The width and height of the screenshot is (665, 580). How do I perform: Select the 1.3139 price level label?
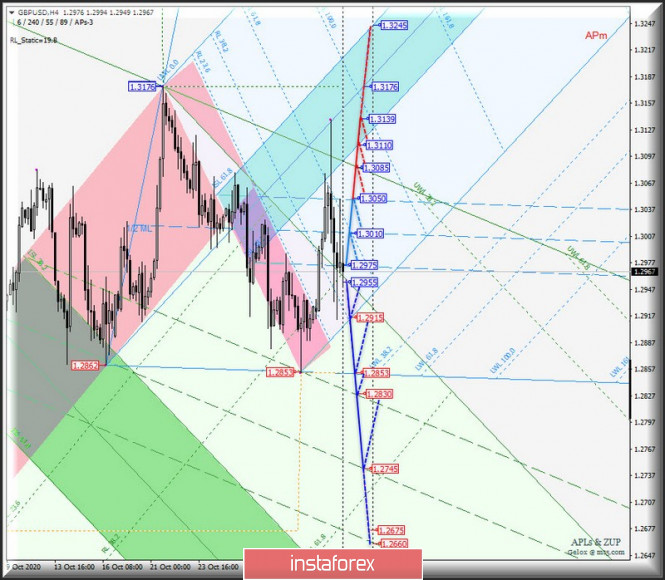[382, 119]
